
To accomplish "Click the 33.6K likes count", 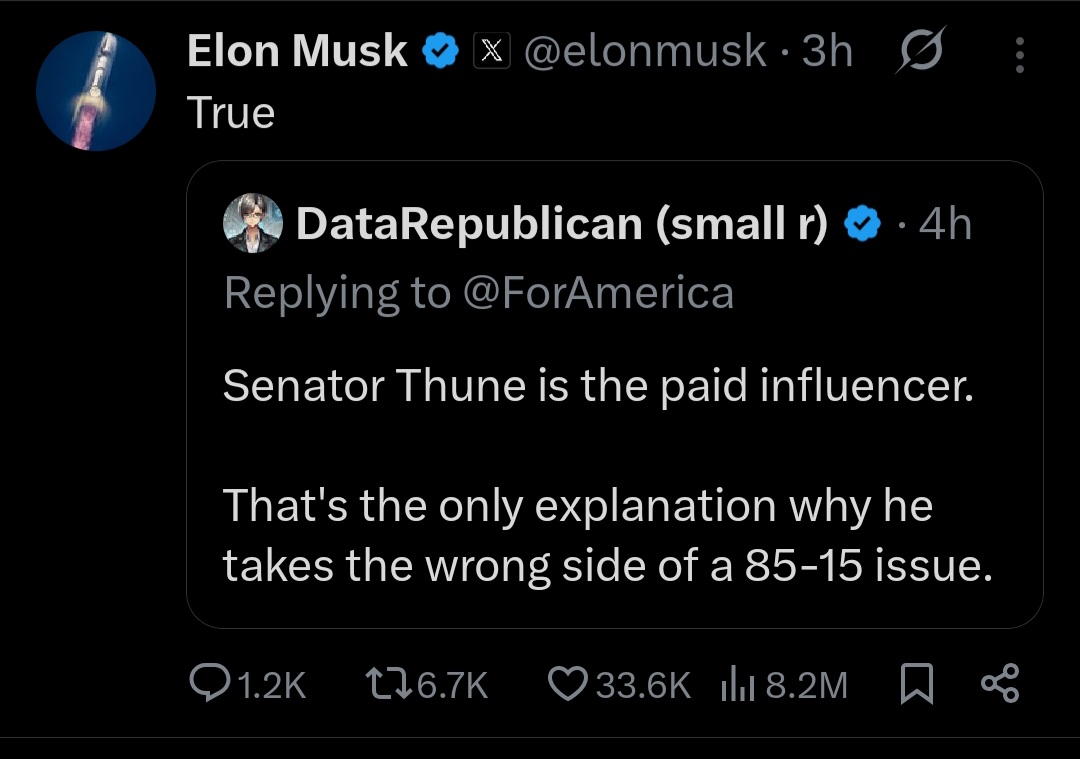I will point(642,685).
